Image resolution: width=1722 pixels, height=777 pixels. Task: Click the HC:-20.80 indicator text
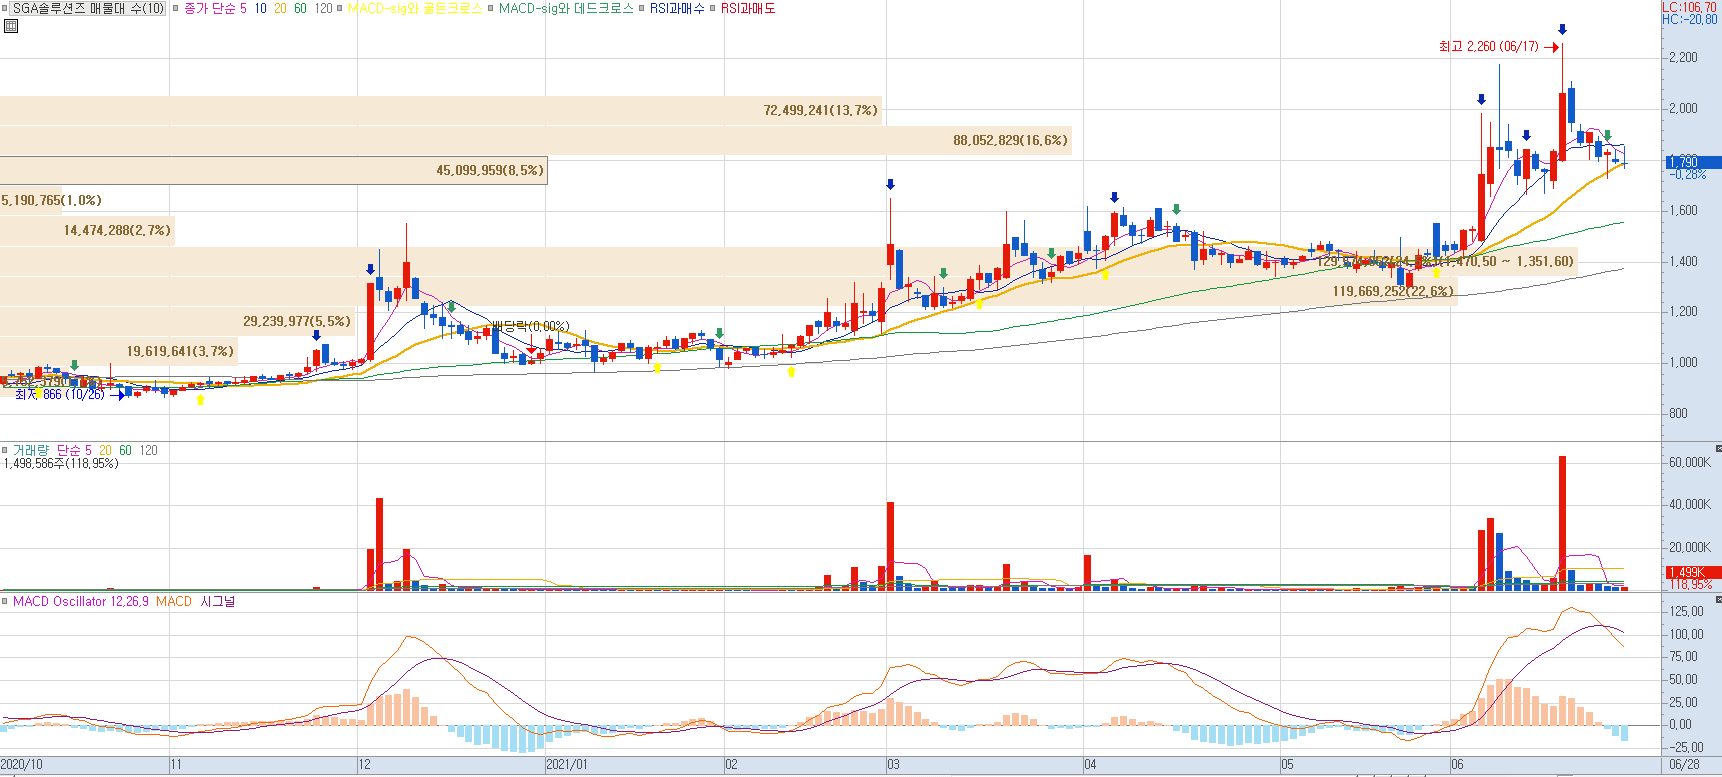[1690, 19]
